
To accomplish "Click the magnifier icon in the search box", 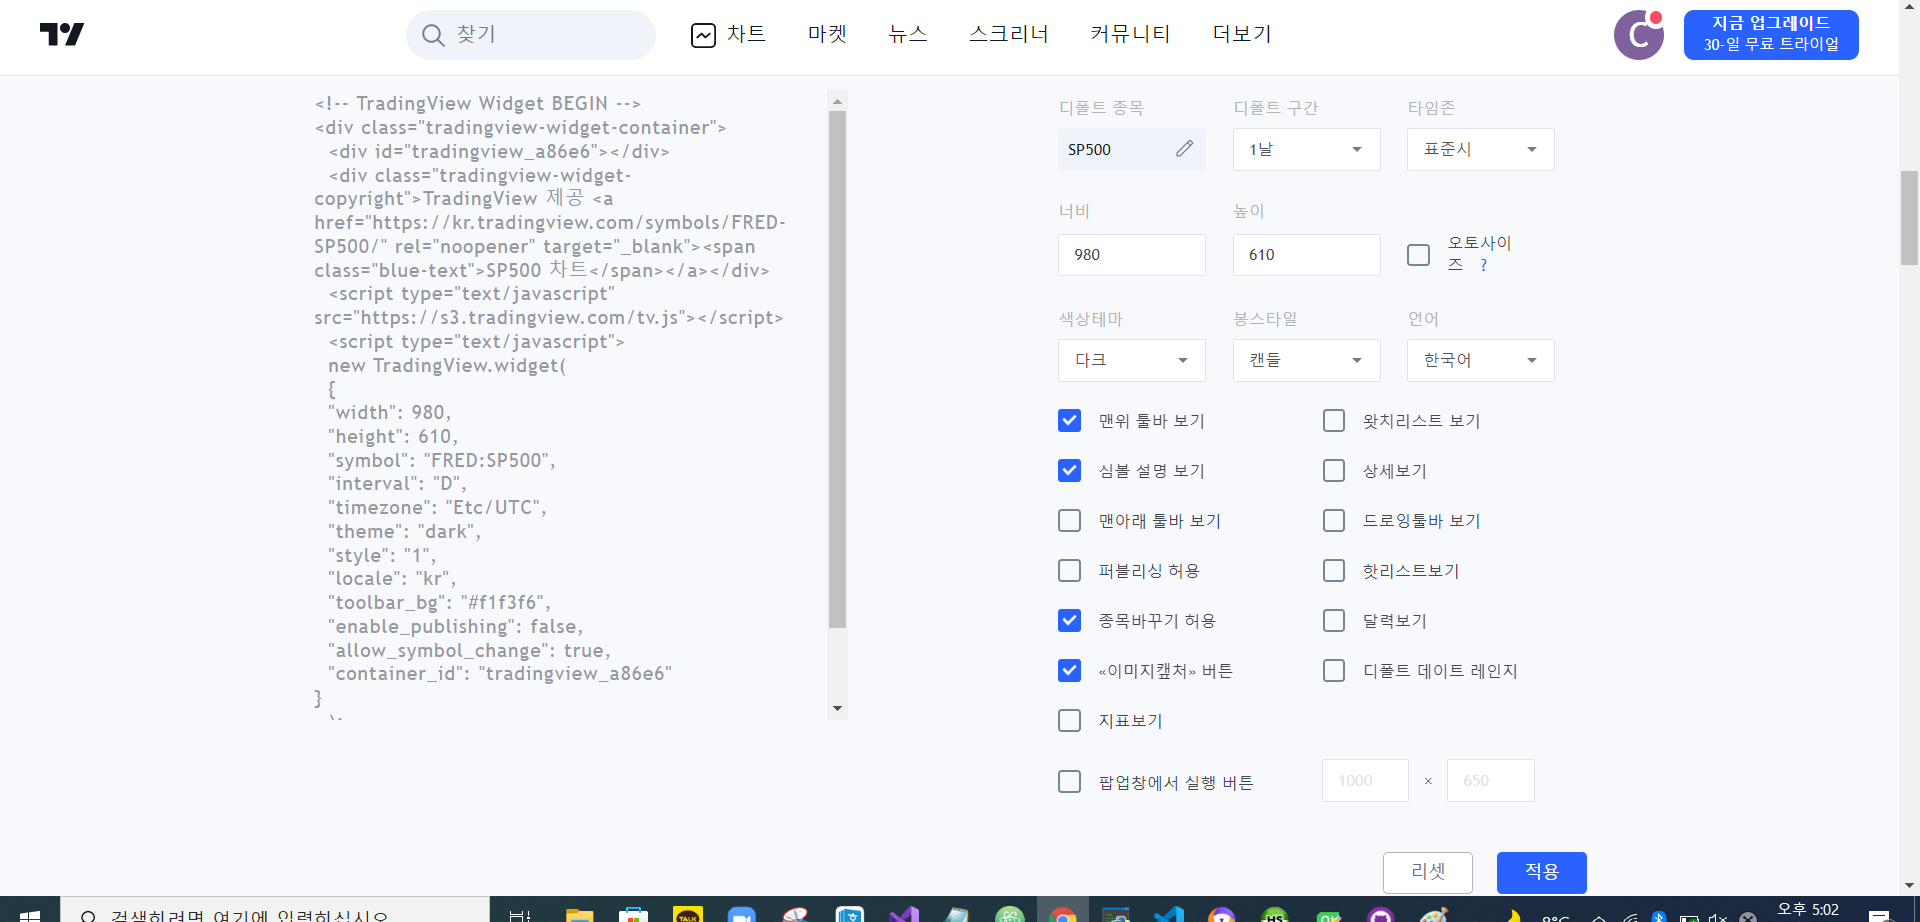I will pyautogui.click(x=433, y=35).
